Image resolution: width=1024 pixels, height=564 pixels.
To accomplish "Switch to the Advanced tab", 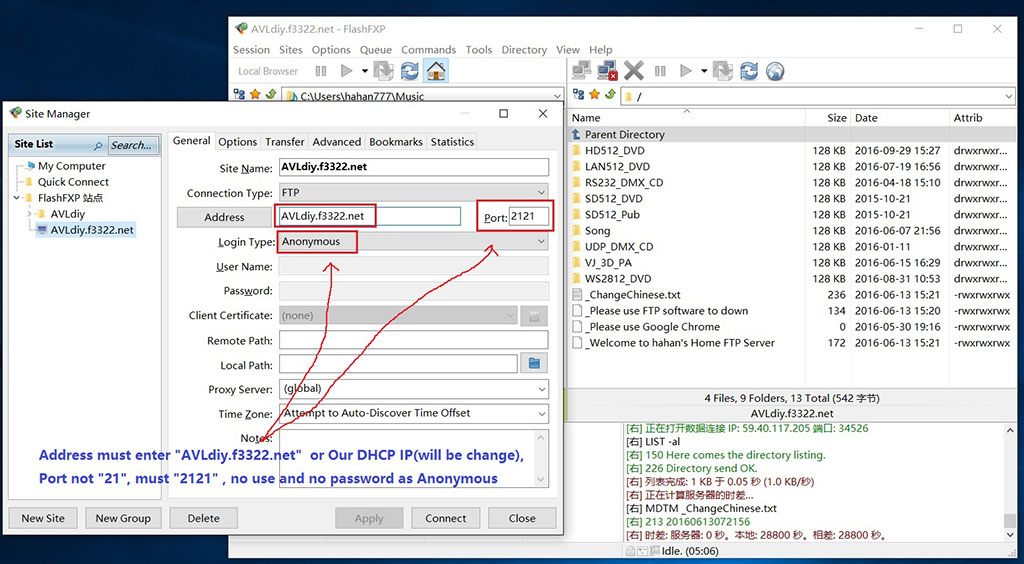I will (x=337, y=142).
